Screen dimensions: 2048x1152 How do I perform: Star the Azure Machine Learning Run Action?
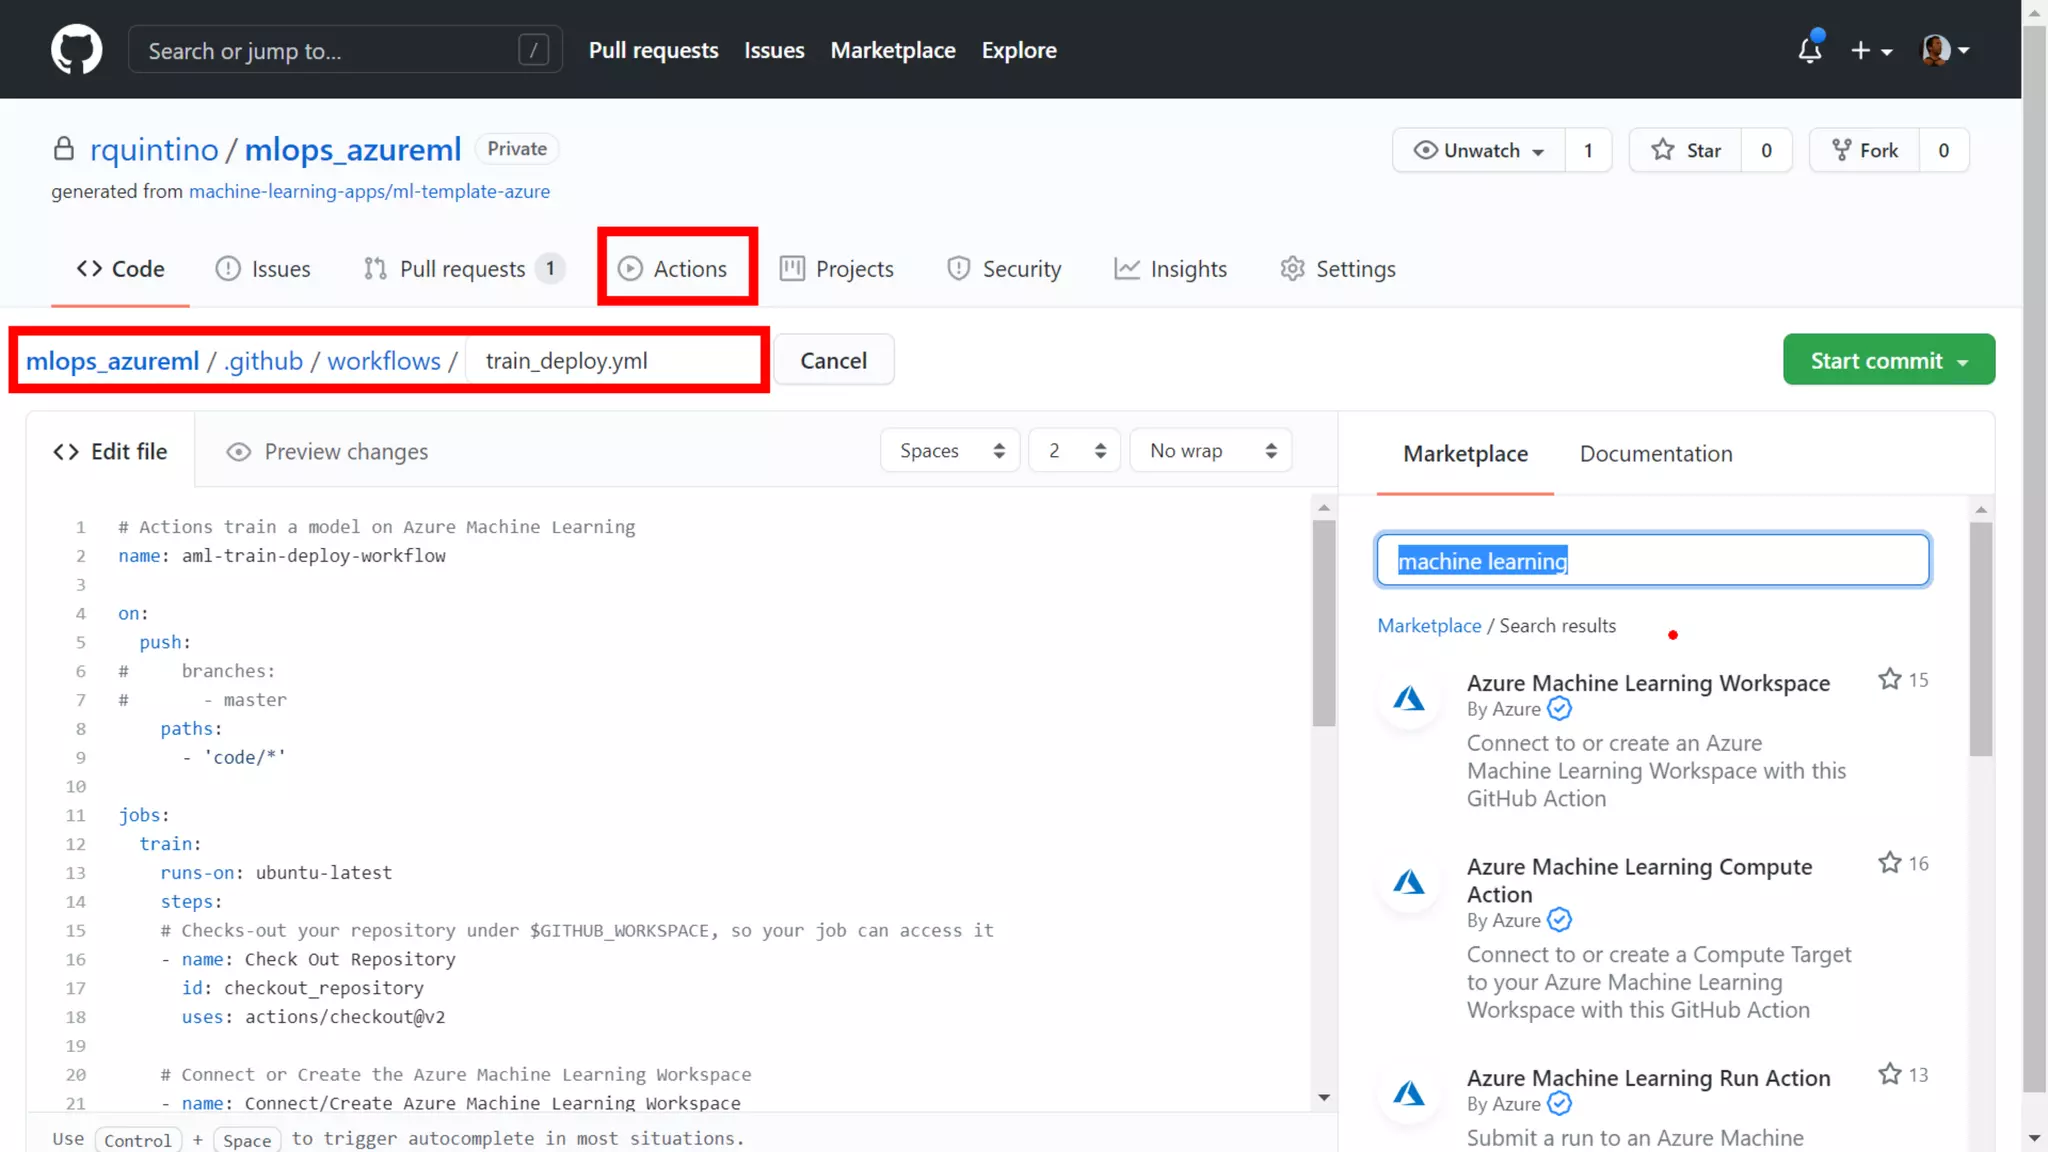coord(1889,1074)
